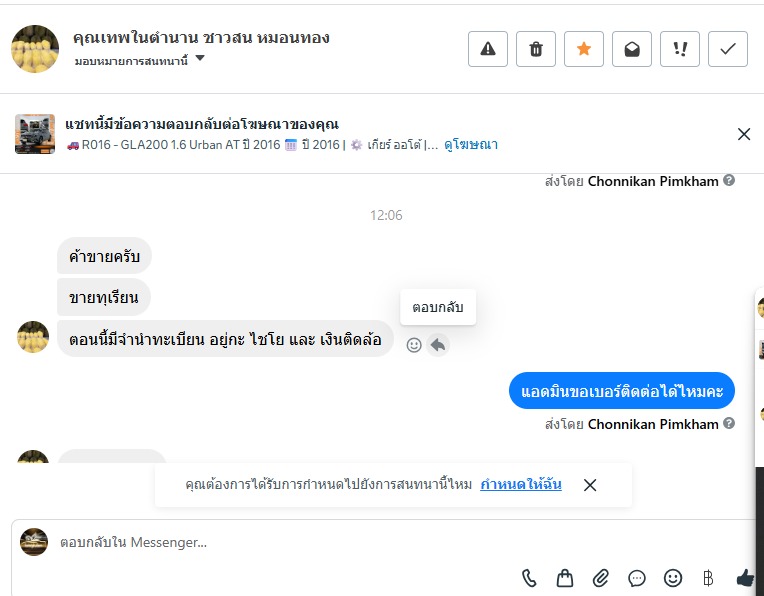Send a thumbs-up like
764x596 pixels.
coord(744,578)
